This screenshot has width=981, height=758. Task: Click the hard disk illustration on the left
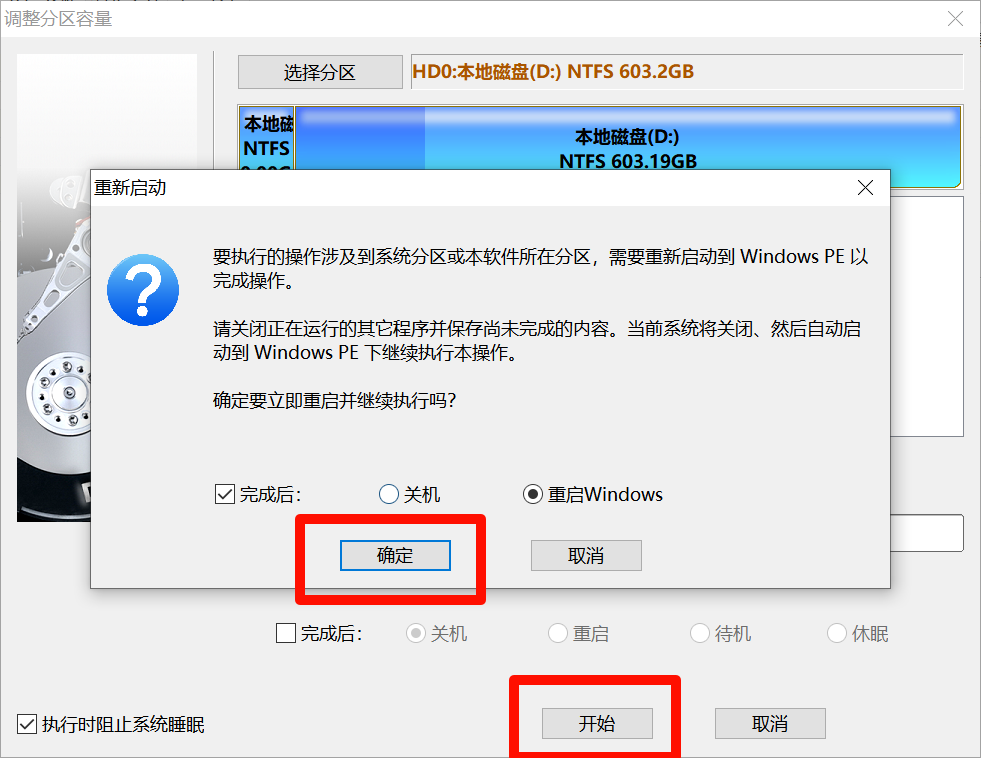pos(55,380)
